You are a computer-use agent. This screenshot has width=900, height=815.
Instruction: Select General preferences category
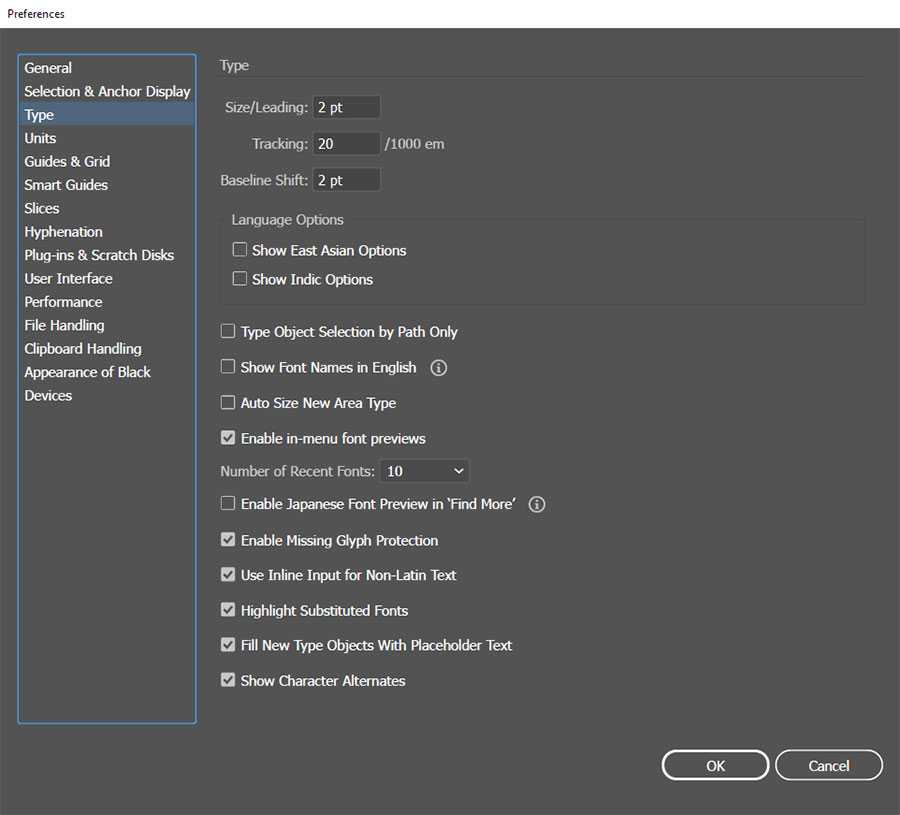48,68
